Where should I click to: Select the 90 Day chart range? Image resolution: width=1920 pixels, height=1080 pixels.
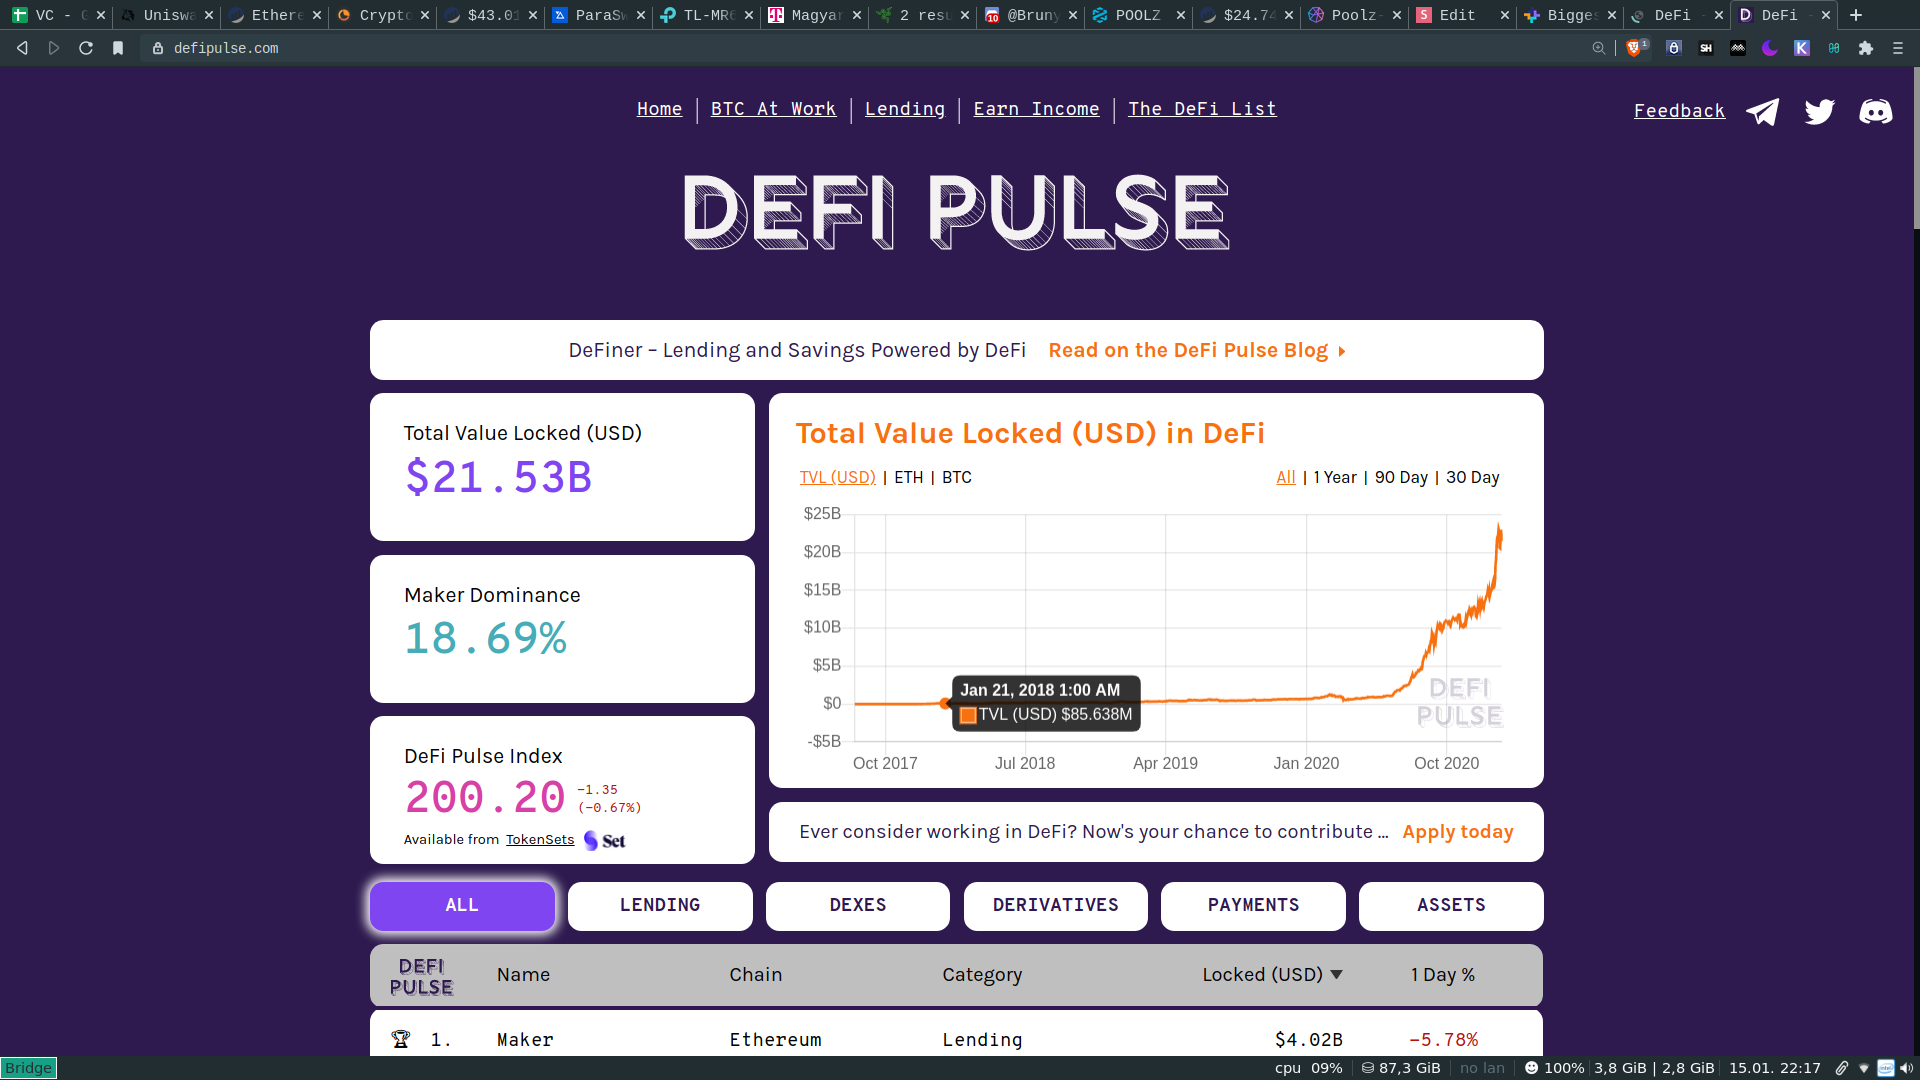click(1401, 478)
